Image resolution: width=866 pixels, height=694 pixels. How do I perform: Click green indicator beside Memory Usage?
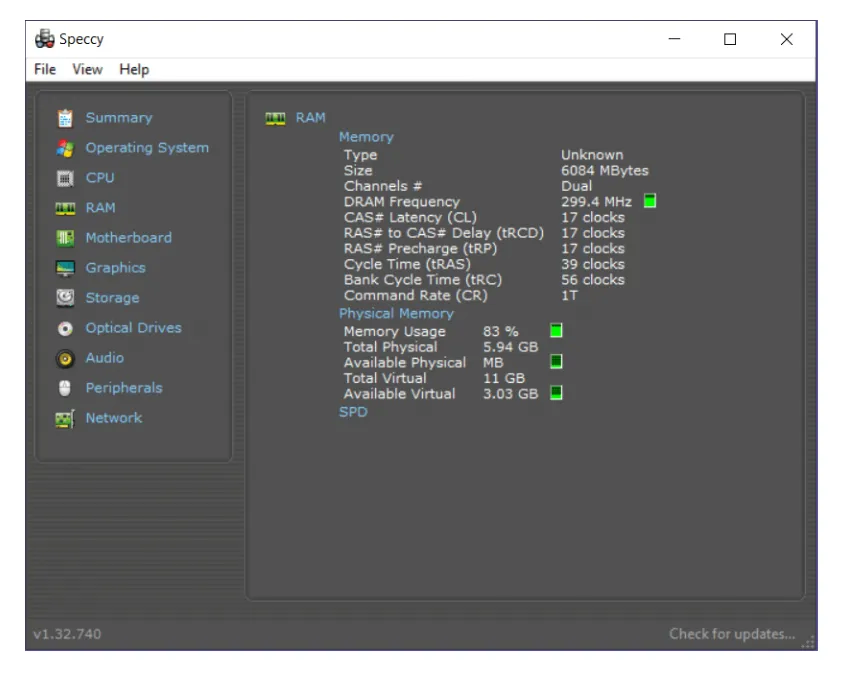click(x=556, y=331)
